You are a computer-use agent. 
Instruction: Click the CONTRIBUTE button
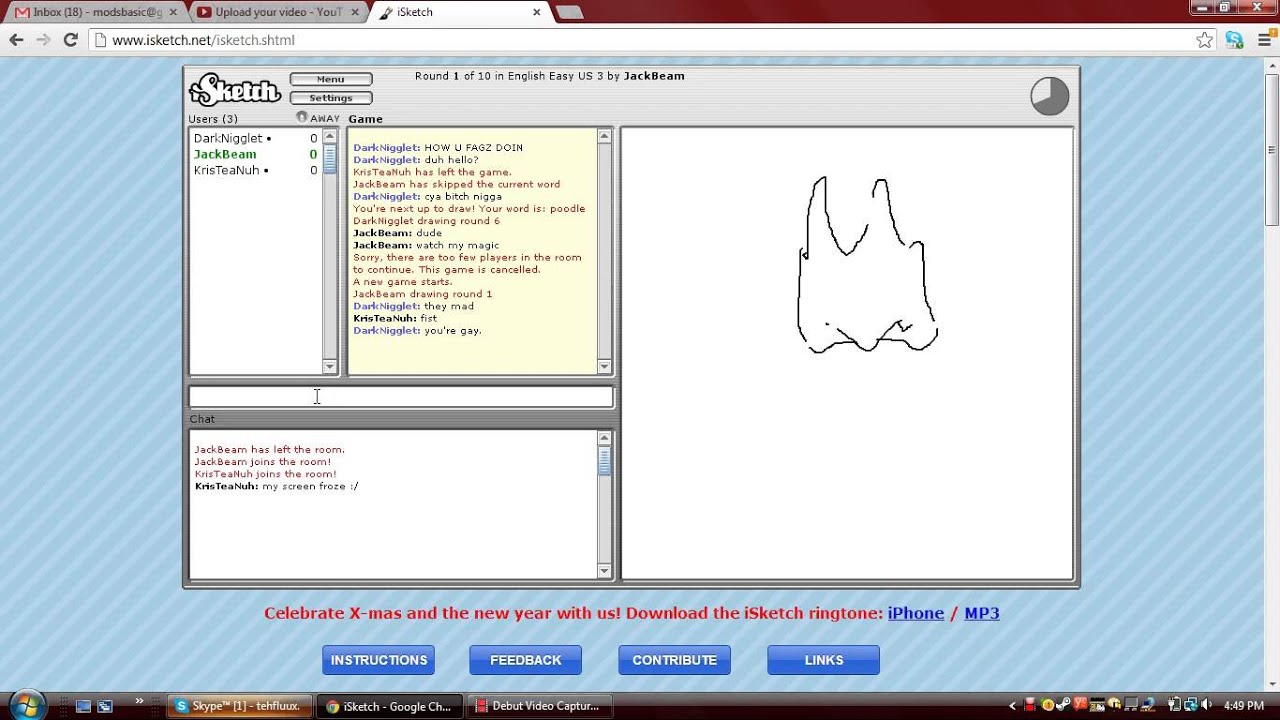[x=675, y=660]
